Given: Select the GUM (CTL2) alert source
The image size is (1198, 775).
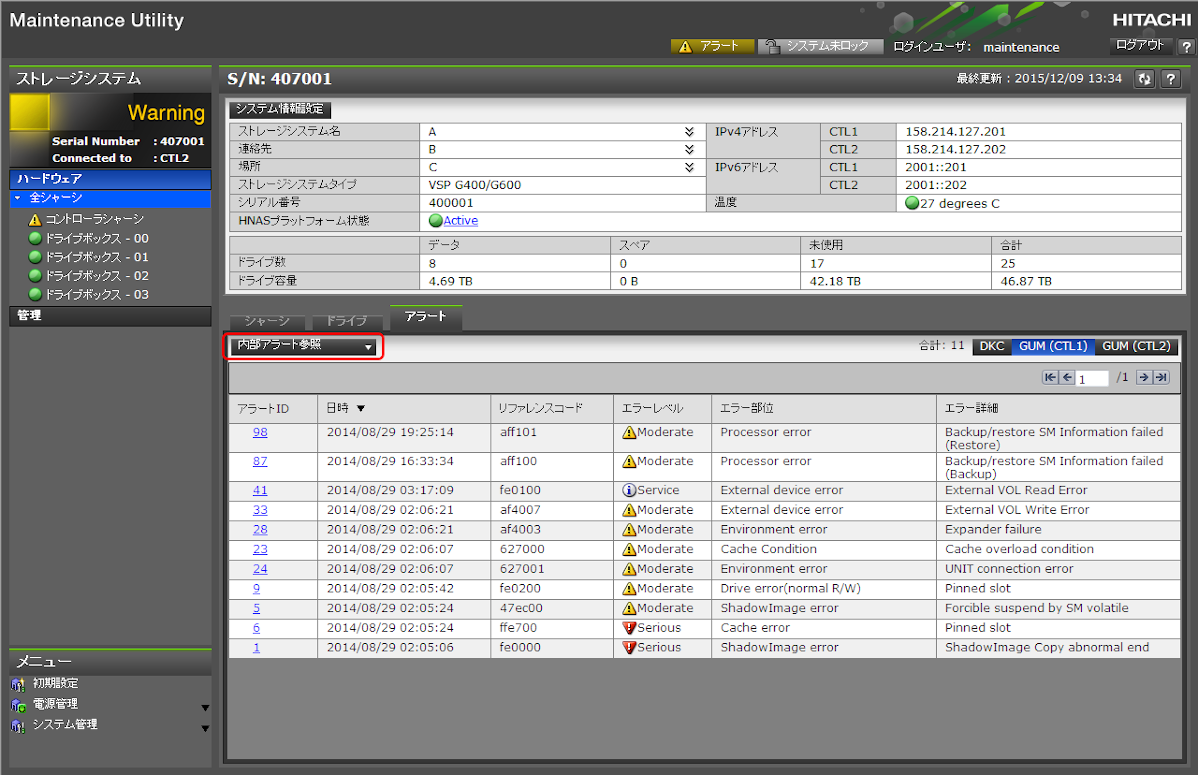Looking at the screenshot, I should 1136,346.
